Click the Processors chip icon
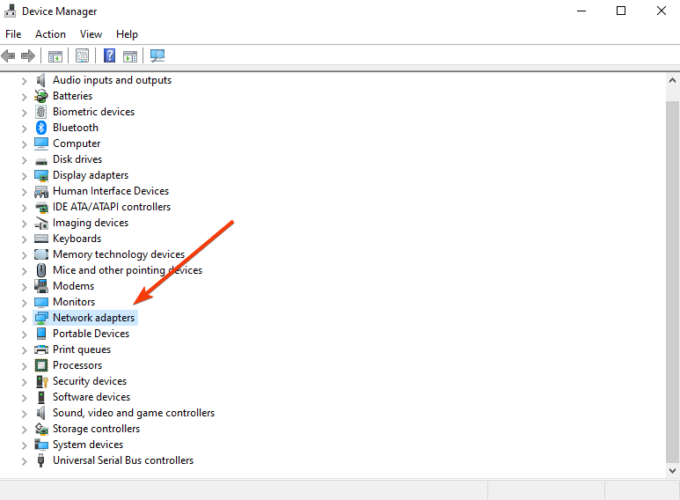The width and height of the screenshot is (680, 500). pos(41,366)
